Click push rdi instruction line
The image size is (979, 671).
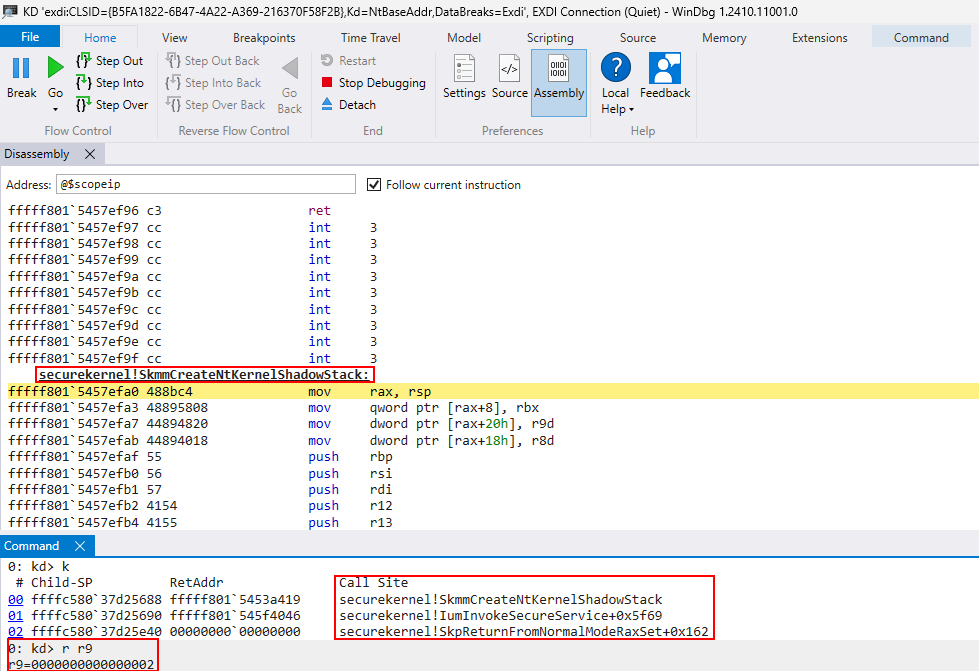(x=200, y=489)
